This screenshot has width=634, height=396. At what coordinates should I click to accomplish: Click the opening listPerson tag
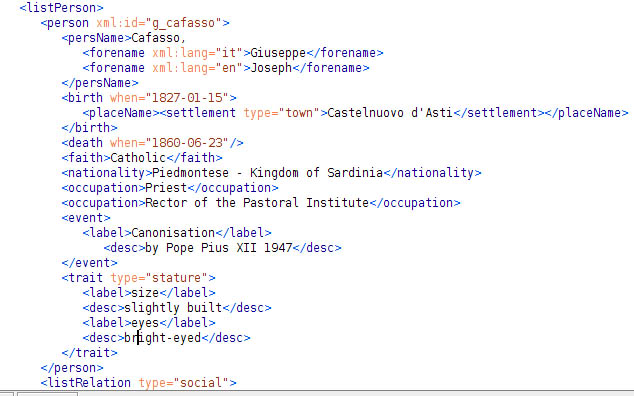pyautogui.click(x=61, y=8)
